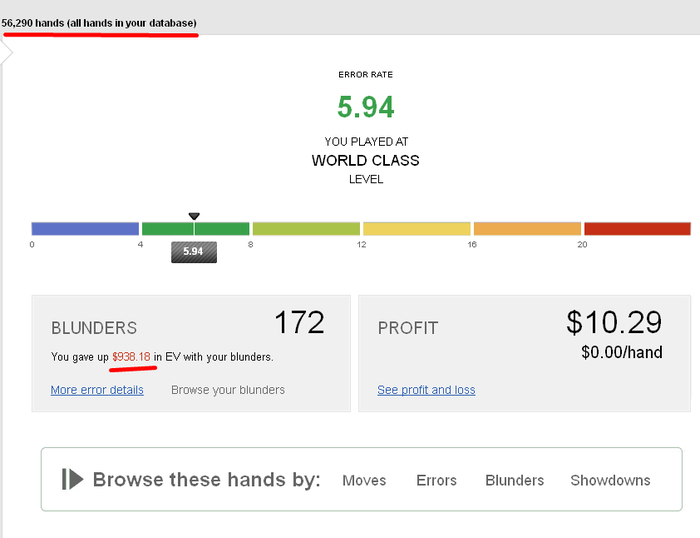Click Browse your blunders
This screenshot has height=538, width=700.
click(x=228, y=390)
